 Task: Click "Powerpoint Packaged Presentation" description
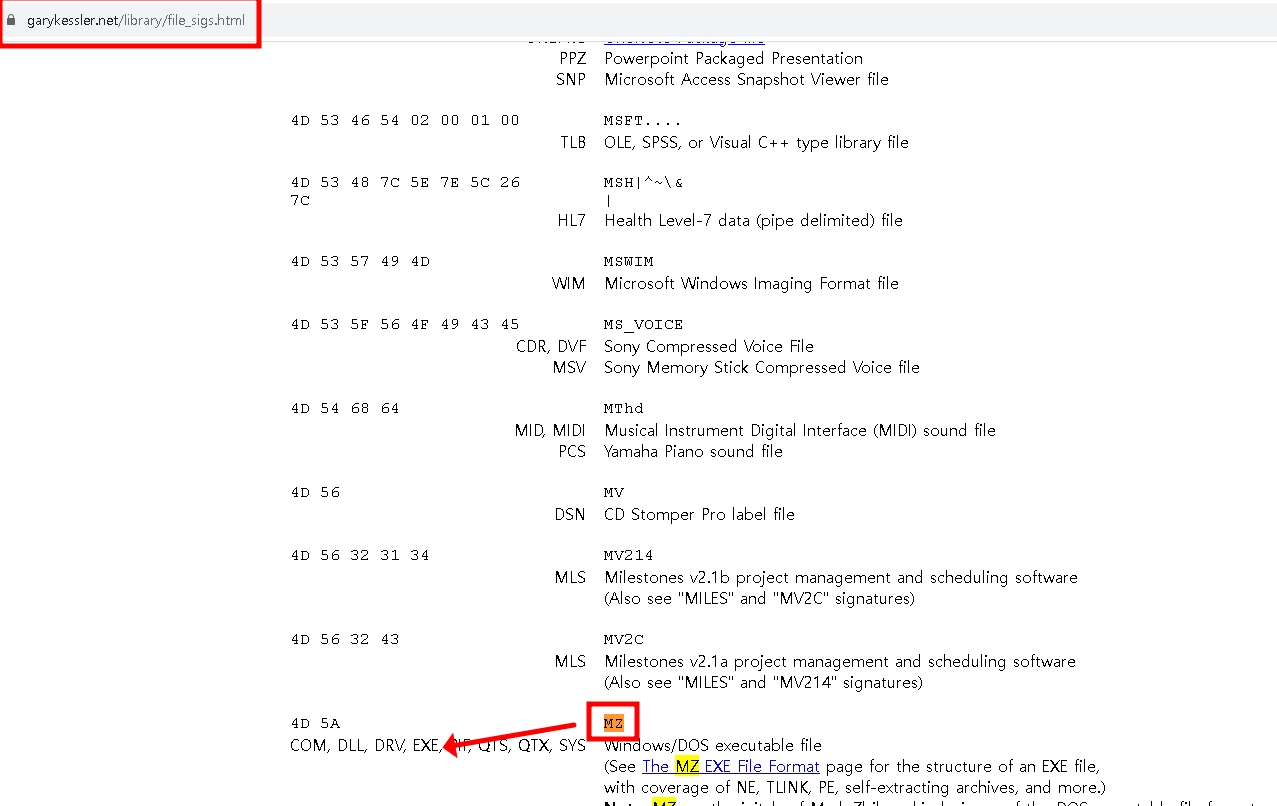tap(733, 58)
